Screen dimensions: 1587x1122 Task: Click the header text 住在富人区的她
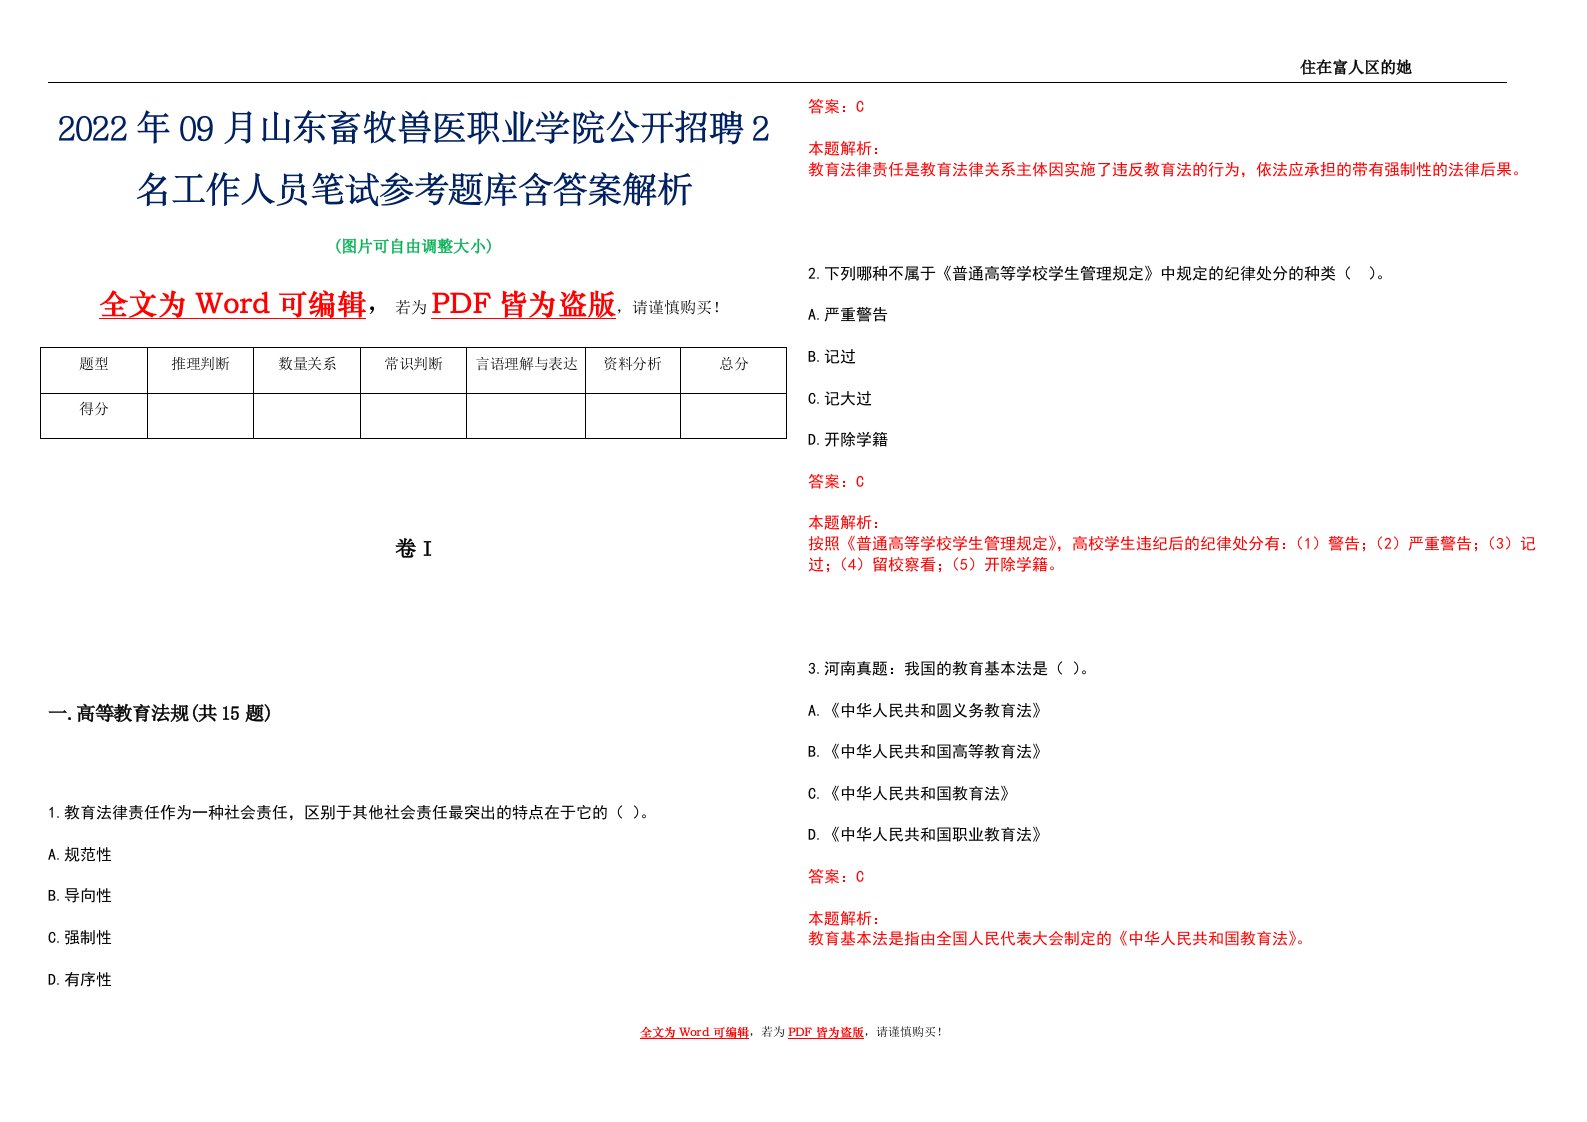tap(1355, 67)
